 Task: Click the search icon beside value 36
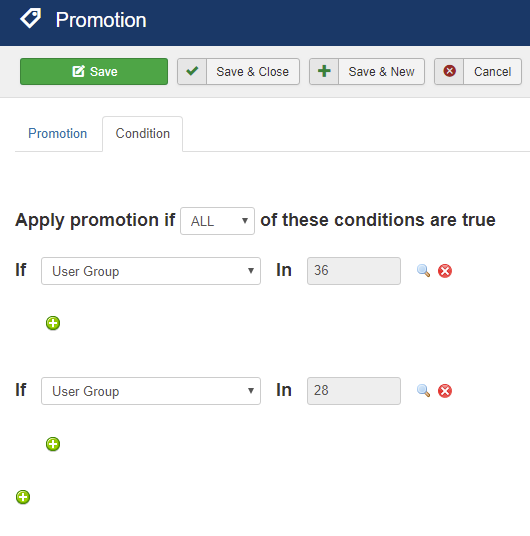click(423, 271)
